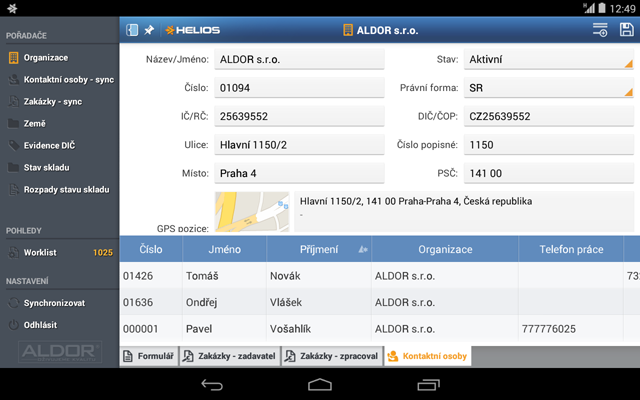Click the Číslo popisné field 1150
The height and width of the screenshot is (400, 640).
[x=549, y=145]
